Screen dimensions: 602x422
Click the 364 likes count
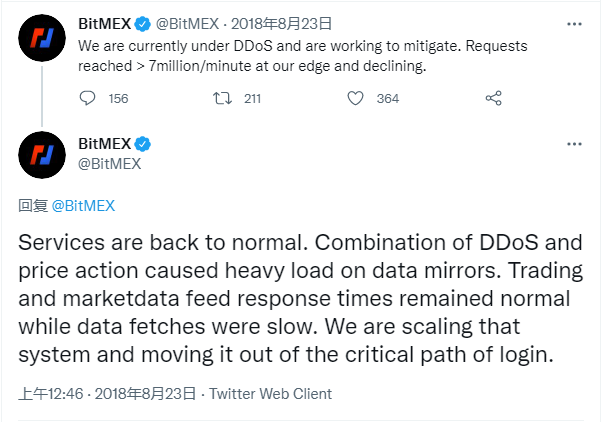[x=388, y=98]
